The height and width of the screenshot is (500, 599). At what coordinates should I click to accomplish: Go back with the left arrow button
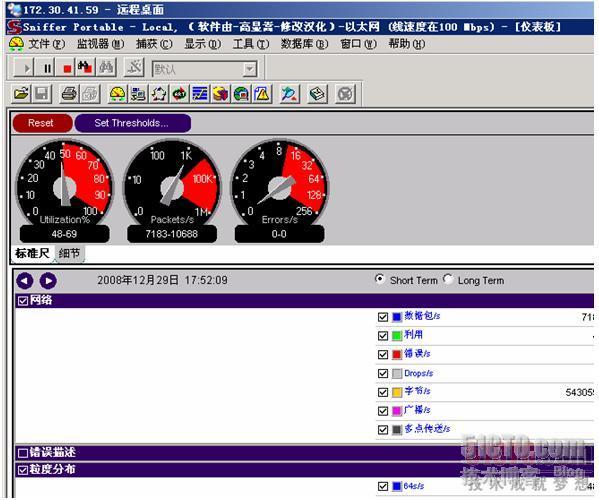[x=24, y=281]
